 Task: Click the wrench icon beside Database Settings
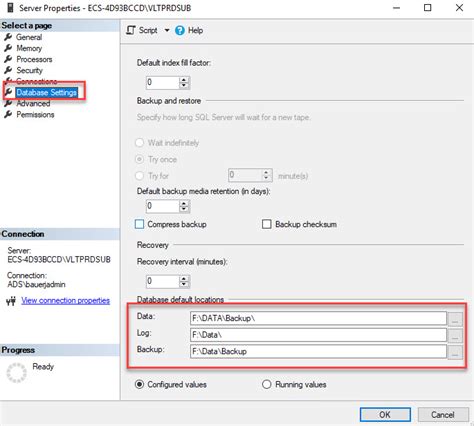[x=9, y=92]
